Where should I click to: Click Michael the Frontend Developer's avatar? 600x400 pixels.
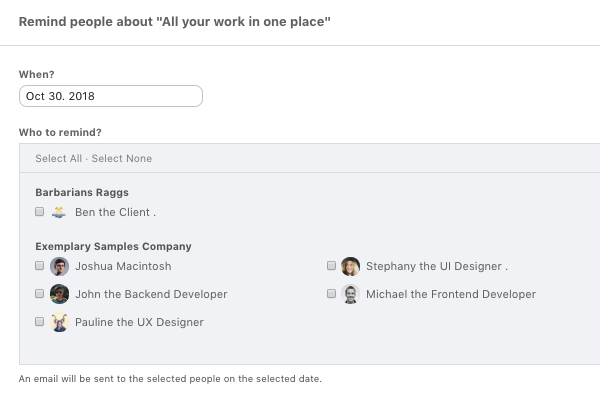tap(351, 294)
